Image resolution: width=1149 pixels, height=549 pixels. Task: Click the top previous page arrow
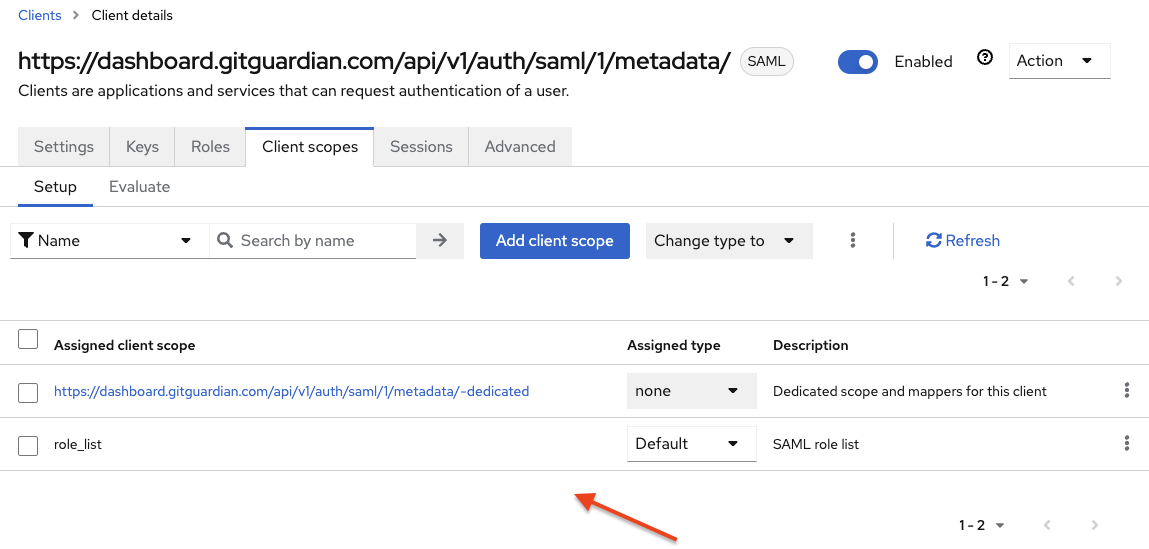tap(1071, 281)
